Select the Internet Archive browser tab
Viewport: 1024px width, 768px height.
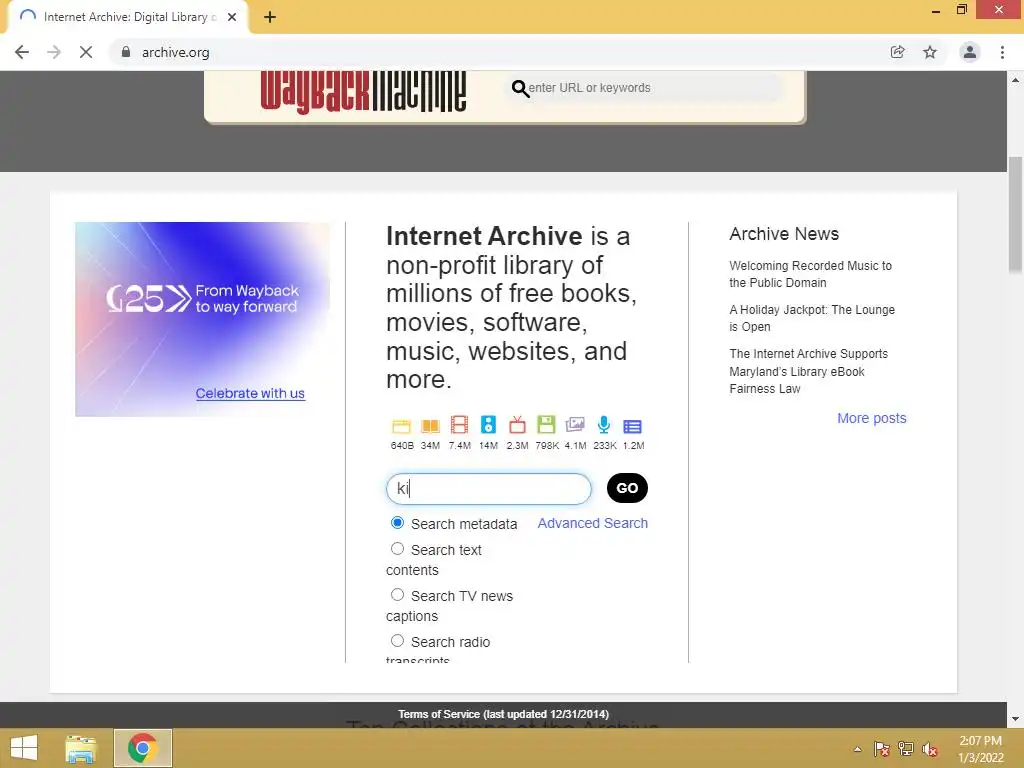pos(127,17)
